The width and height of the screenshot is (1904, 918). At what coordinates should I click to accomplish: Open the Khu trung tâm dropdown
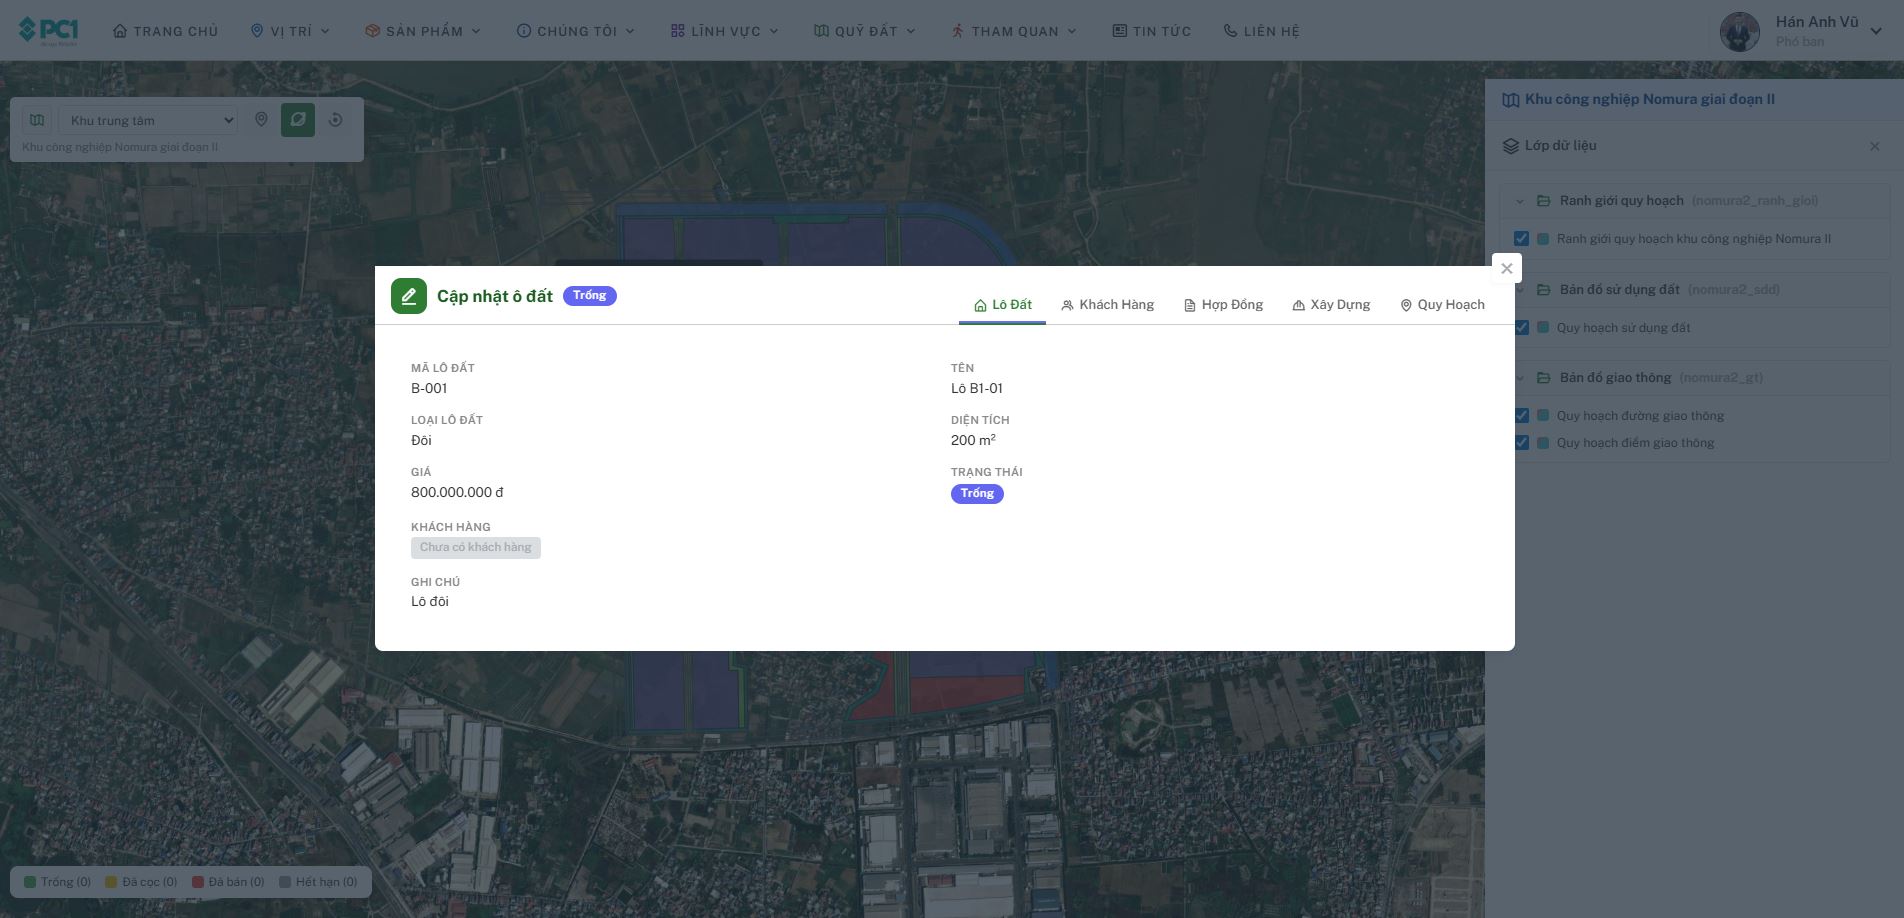(x=148, y=120)
